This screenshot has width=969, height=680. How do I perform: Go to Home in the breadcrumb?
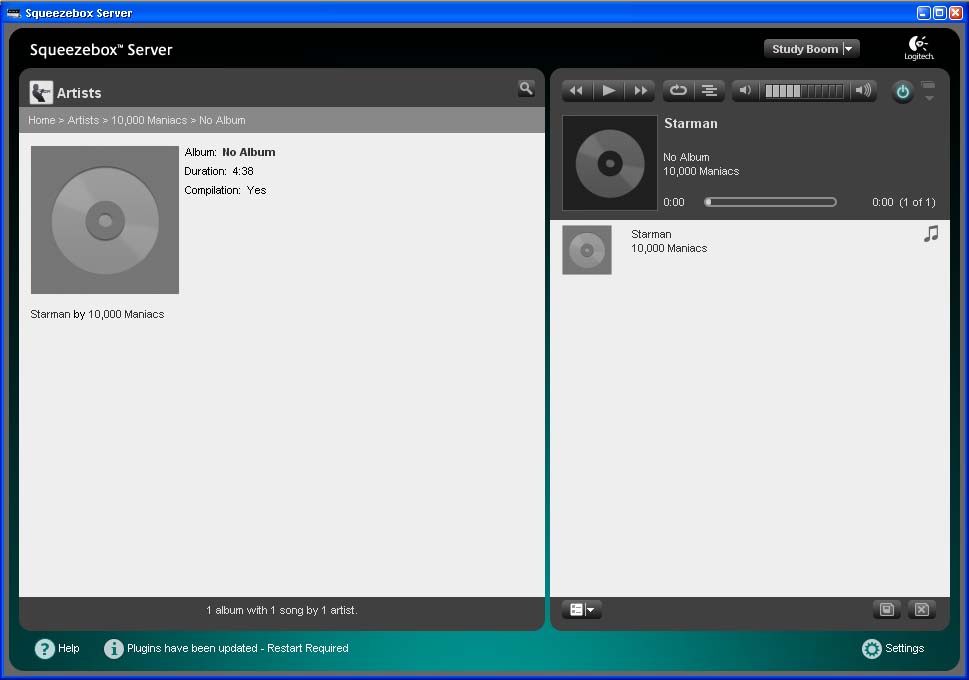[x=41, y=120]
